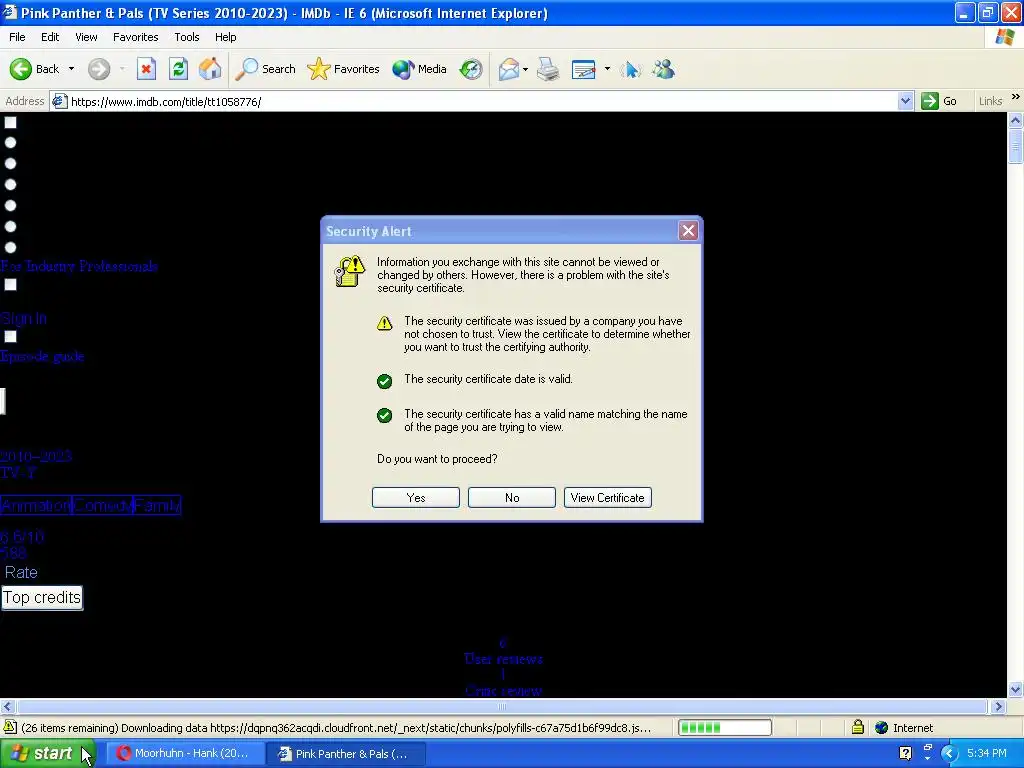
Task: Click the padlock warning icon in Security Alert
Action: point(349,271)
